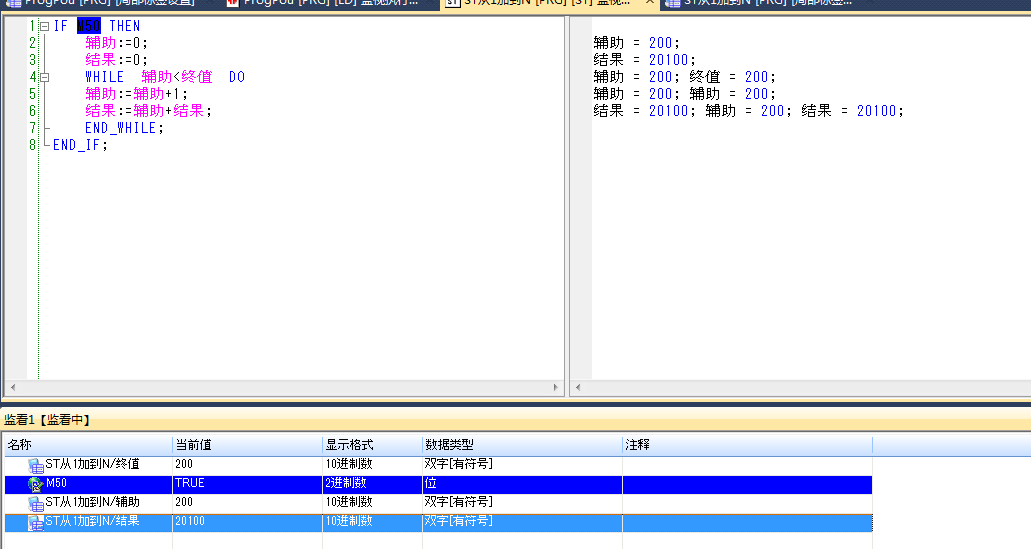Image resolution: width=1031 pixels, height=549 pixels.
Task: Click the grid icon on rightmost ST tab
Action: pos(671,3)
